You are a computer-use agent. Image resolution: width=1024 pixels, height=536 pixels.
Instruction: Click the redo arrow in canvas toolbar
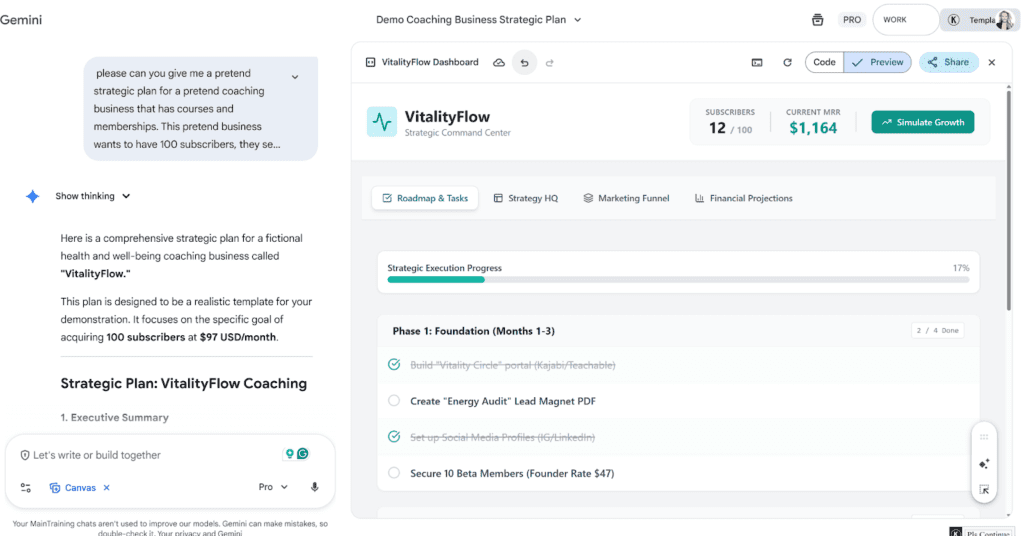[549, 62]
